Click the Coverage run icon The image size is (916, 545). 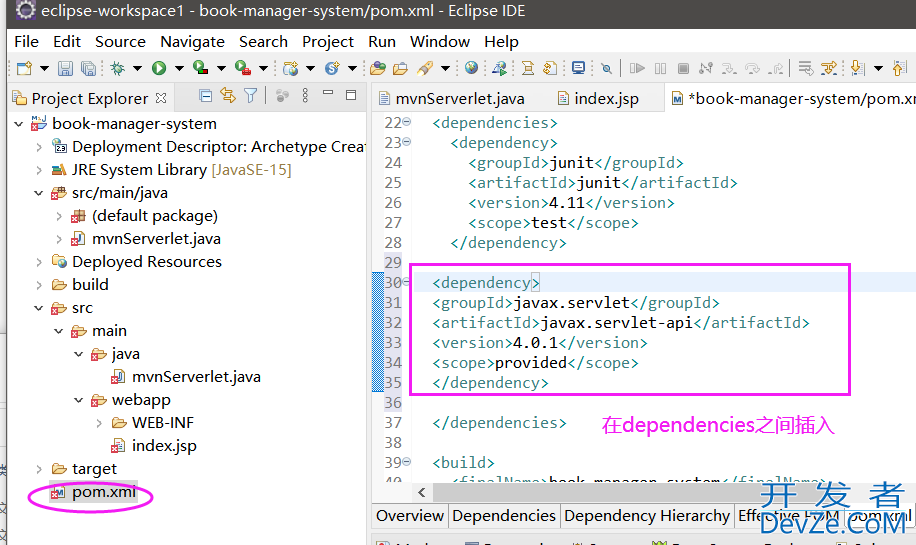[x=200, y=68]
